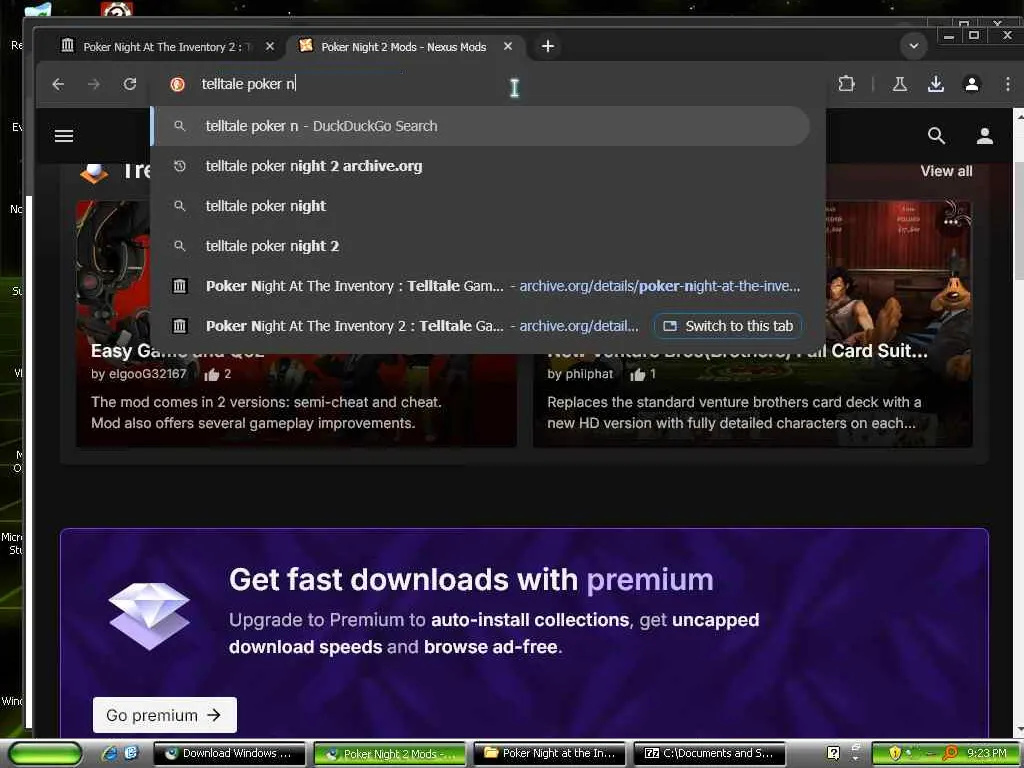Switch to Poker Night At The Inventory 2 tab
Image resolution: width=1024 pixels, height=768 pixels.
coord(167,47)
